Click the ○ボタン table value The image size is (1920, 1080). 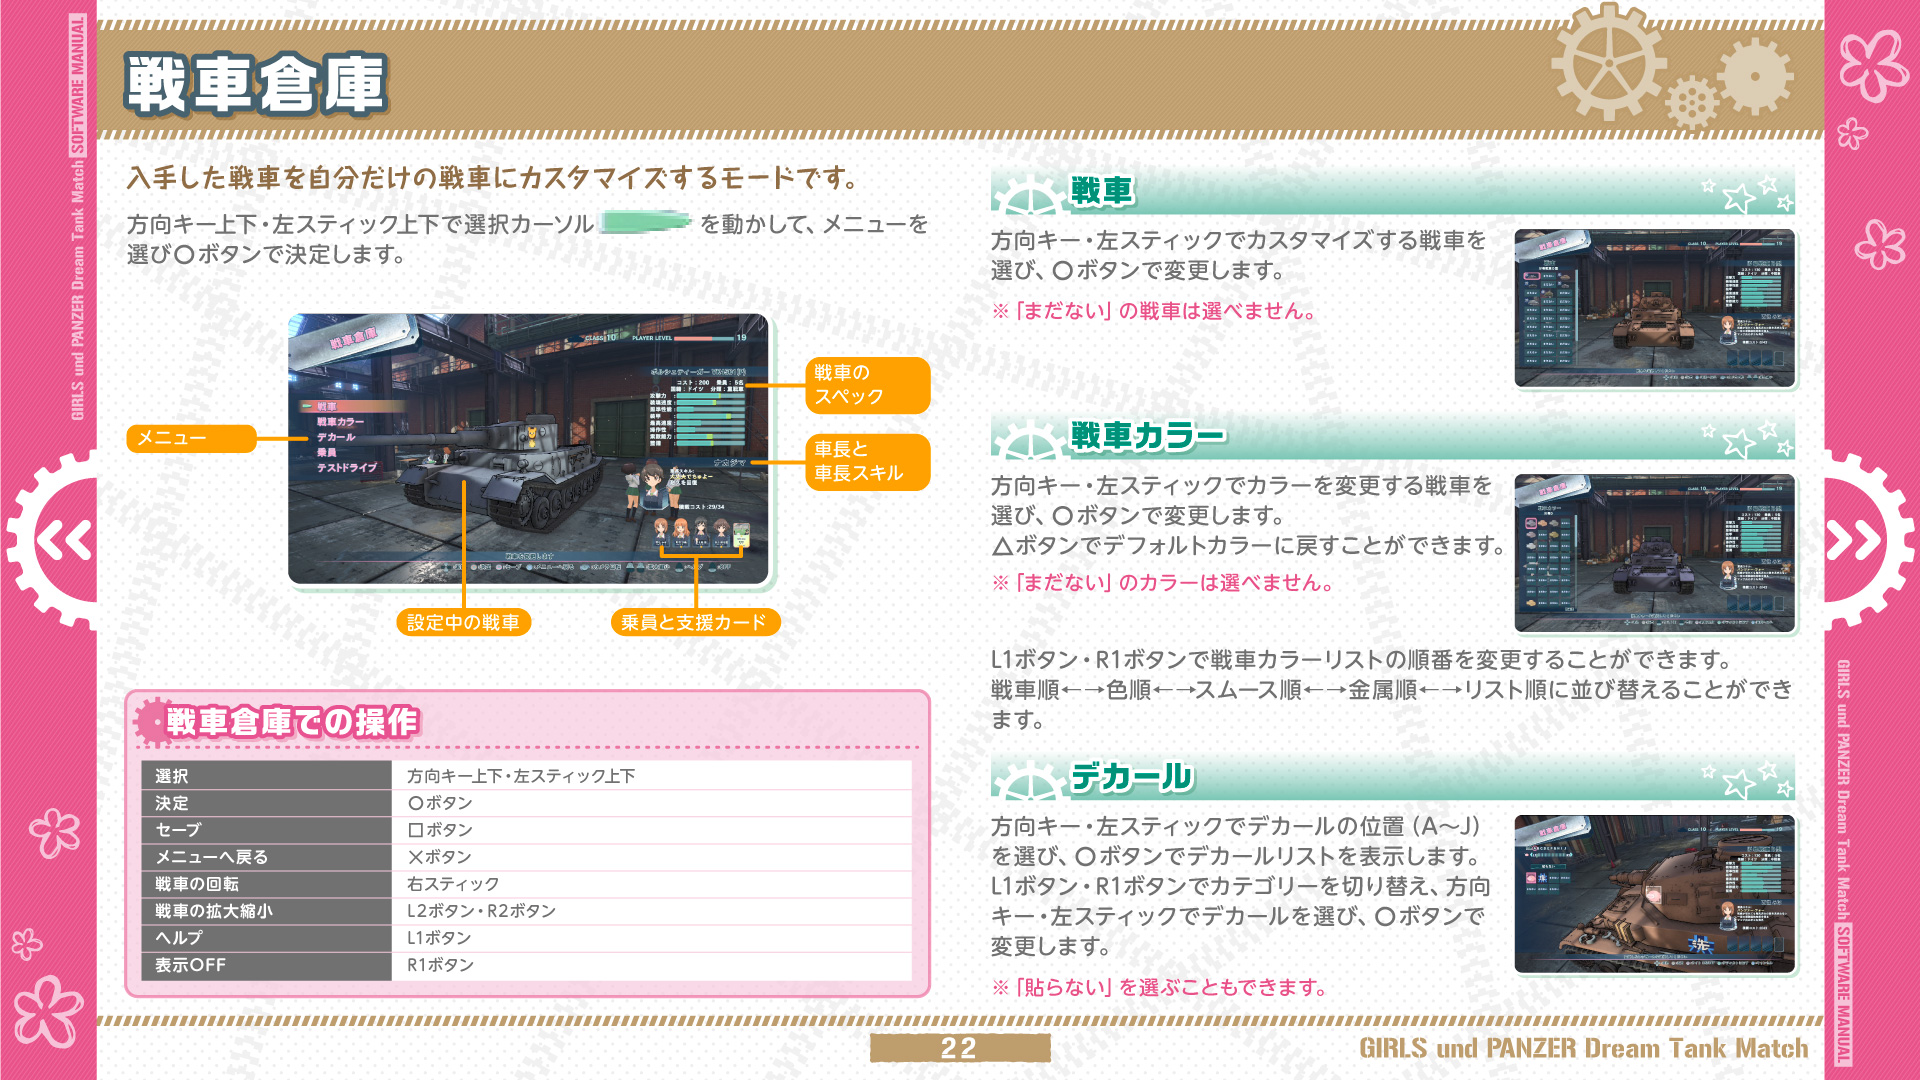(x=440, y=803)
